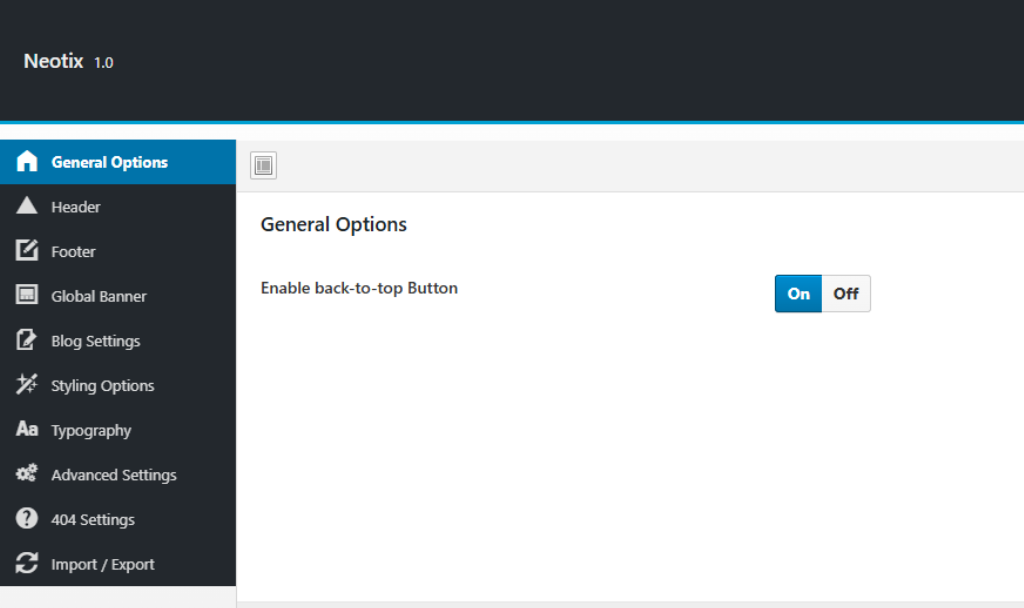Select the Advanced Settings text label
The image size is (1024, 608).
click(114, 475)
